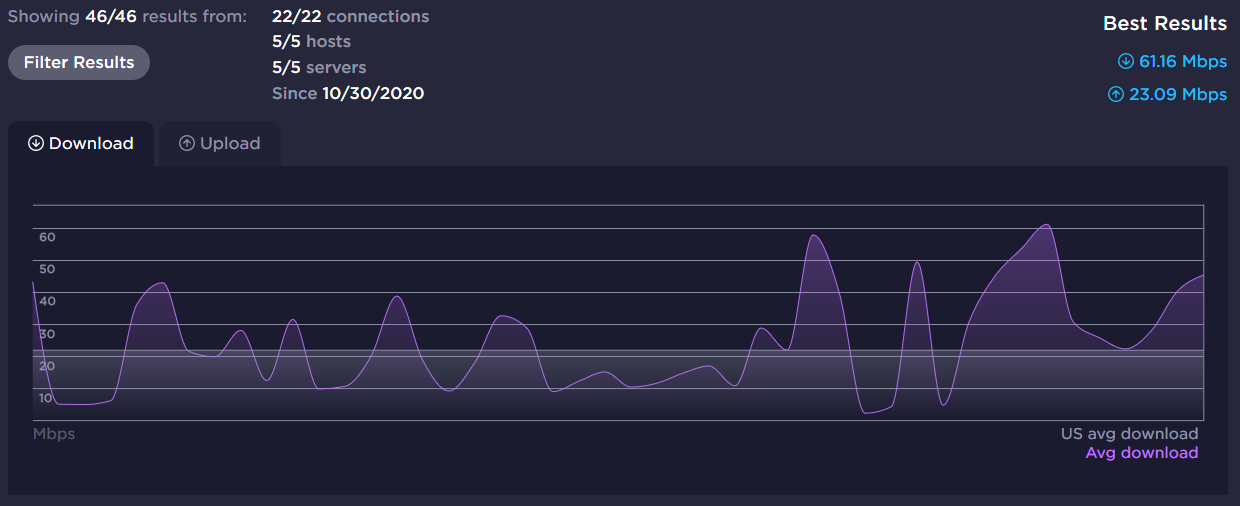
Task: Click the upload arrow icon in Upload tab
Action: 187,143
